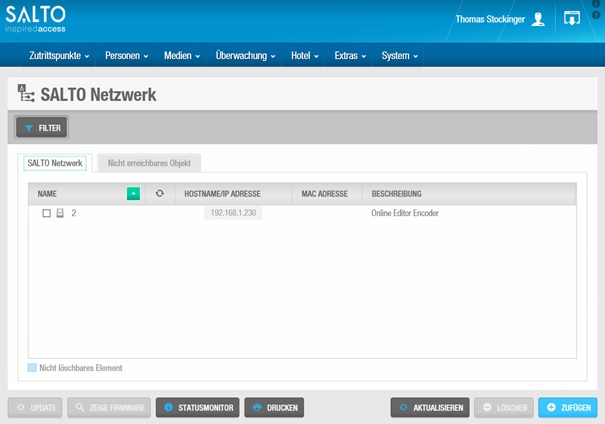Open the Medien dropdown menu

click(x=182, y=56)
